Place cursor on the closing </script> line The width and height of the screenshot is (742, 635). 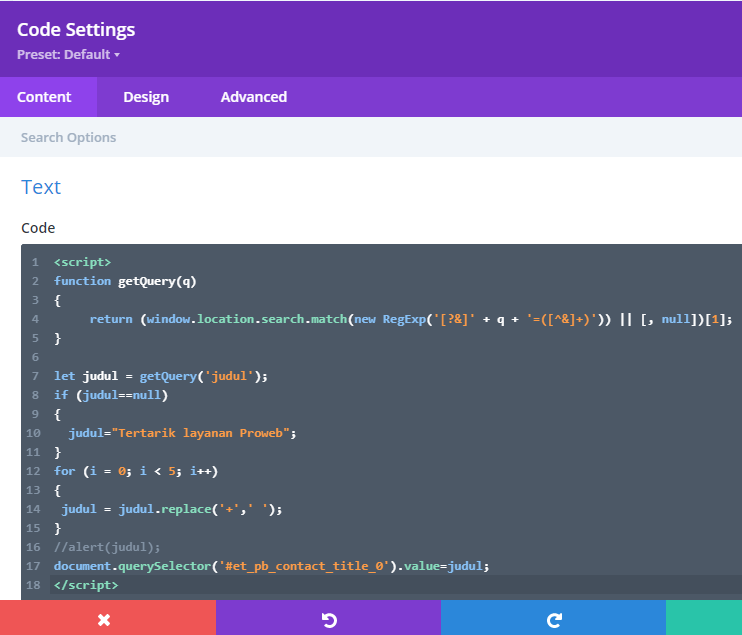coord(86,585)
